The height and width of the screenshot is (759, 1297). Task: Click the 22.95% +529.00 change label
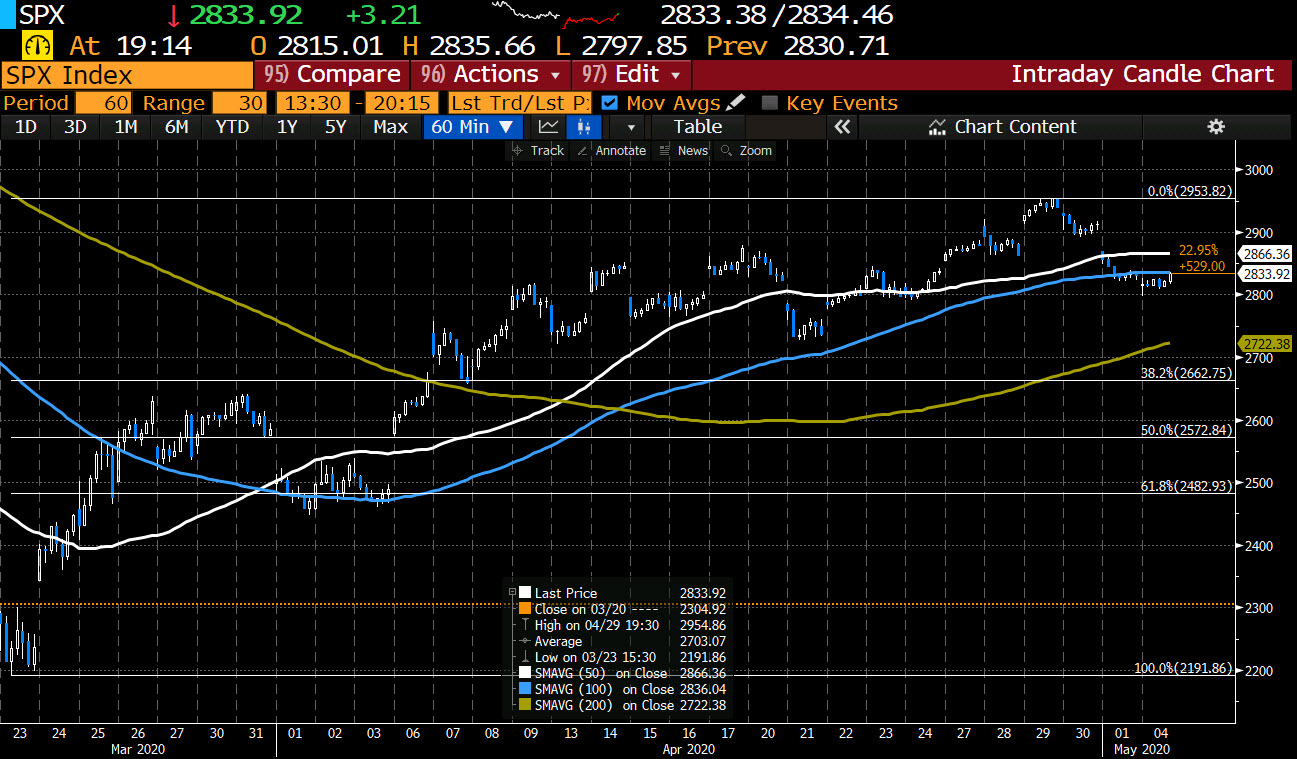point(1204,258)
